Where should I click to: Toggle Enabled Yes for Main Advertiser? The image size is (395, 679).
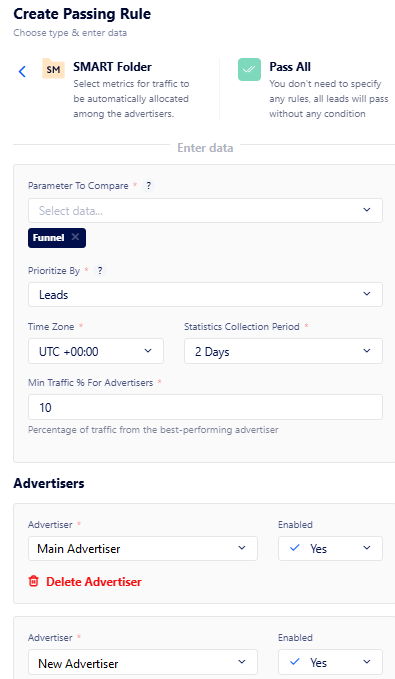click(330, 549)
